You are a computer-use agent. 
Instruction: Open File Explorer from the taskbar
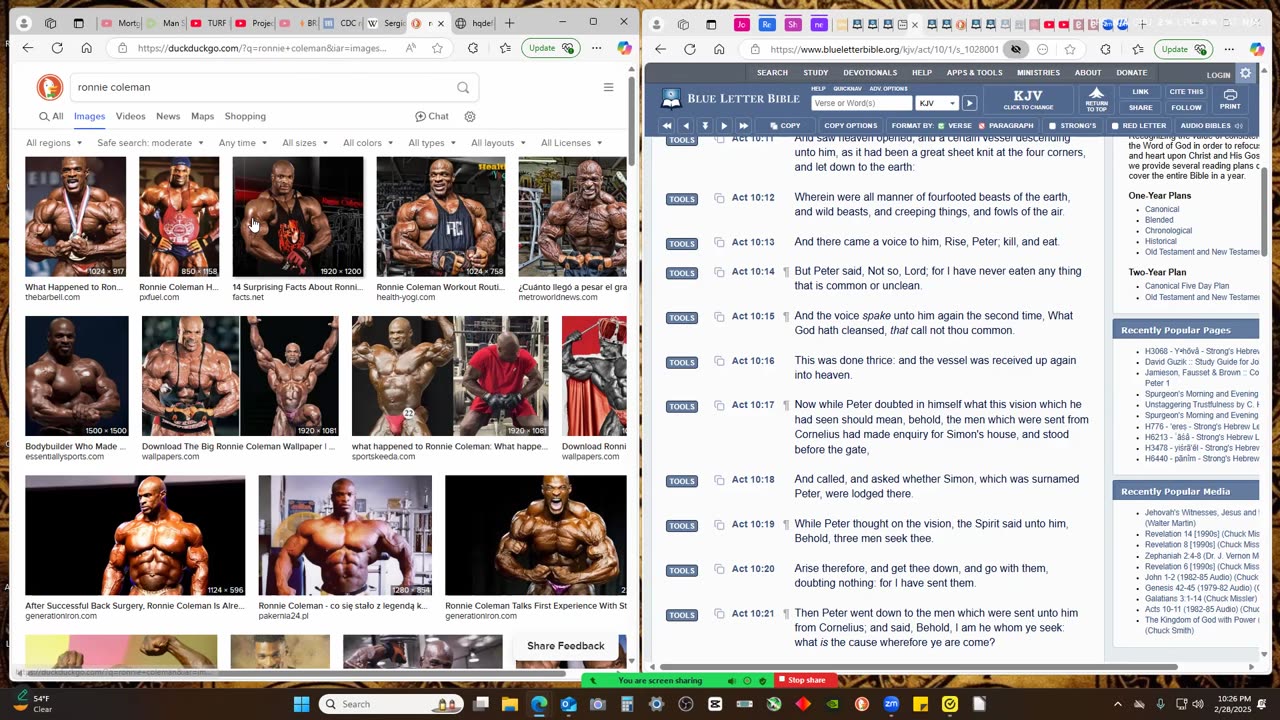coord(509,704)
